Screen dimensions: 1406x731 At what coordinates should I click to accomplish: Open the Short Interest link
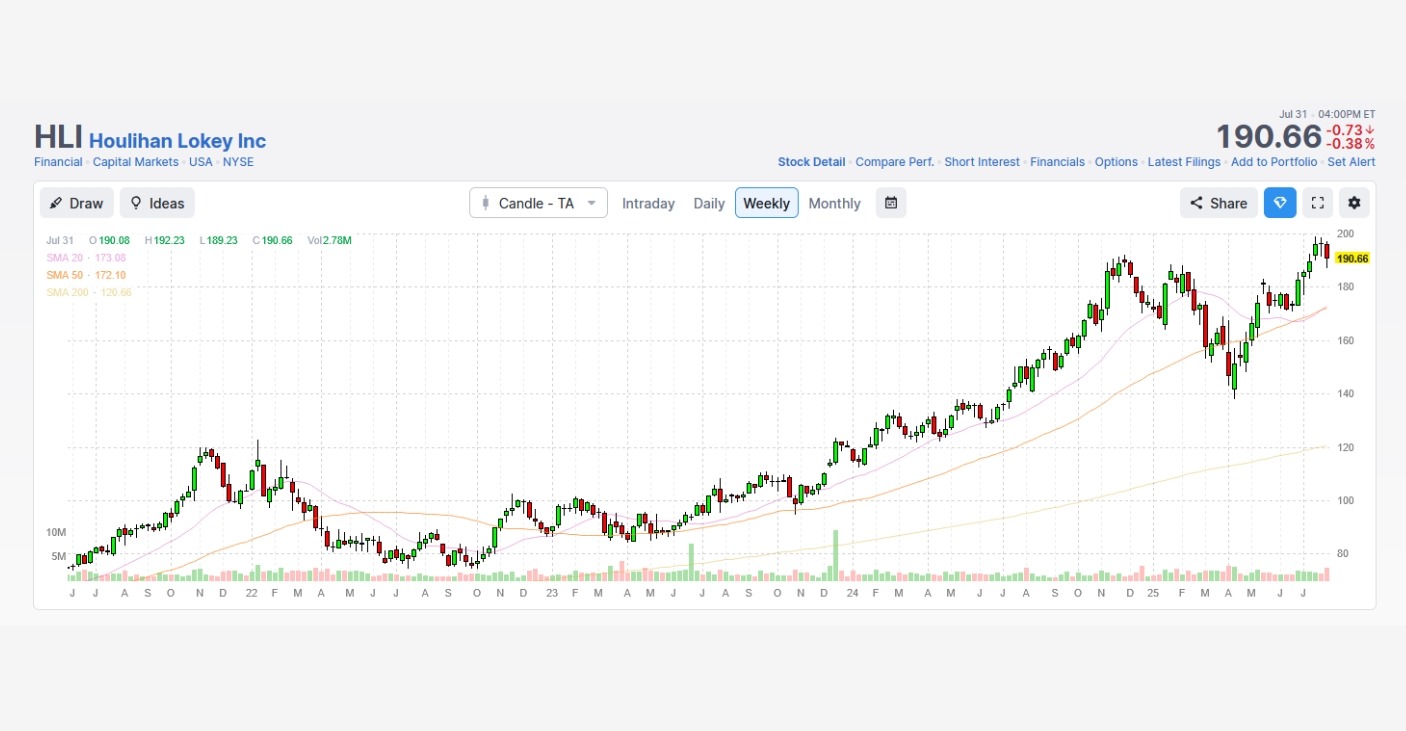(x=982, y=162)
